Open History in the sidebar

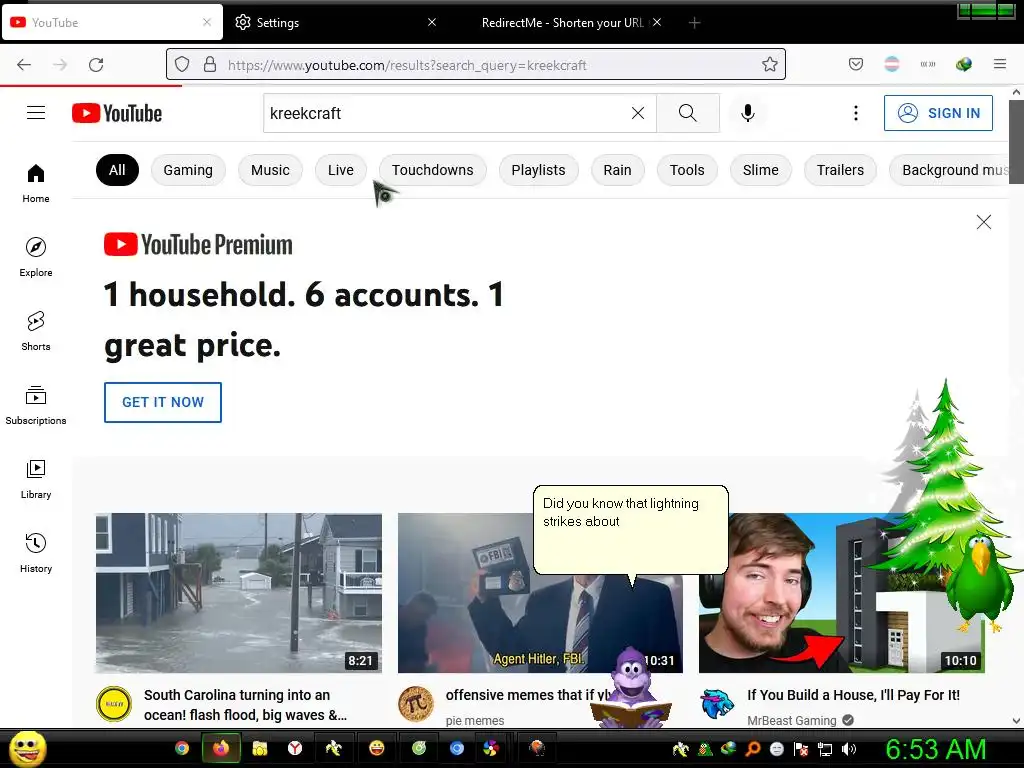pos(36,553)
